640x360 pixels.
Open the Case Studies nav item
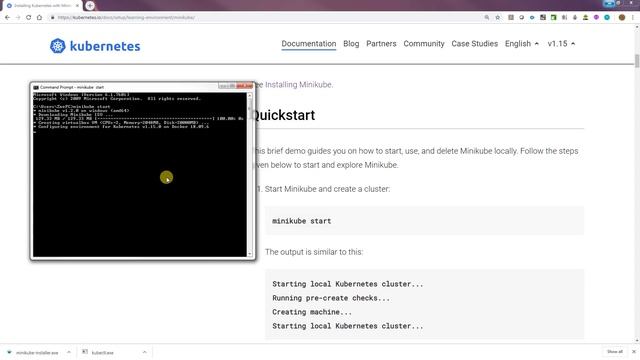(474, 44)
